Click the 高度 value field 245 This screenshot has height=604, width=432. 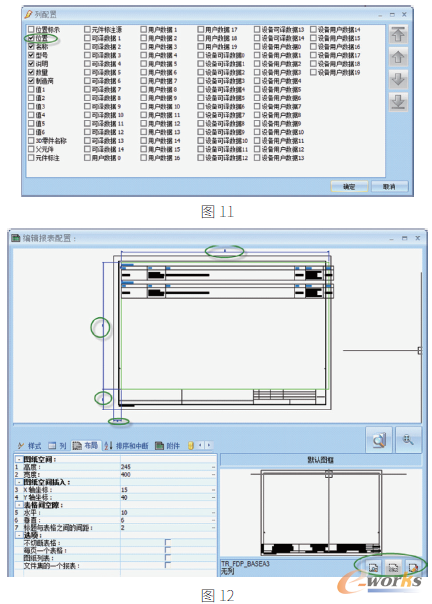(168, 467)
